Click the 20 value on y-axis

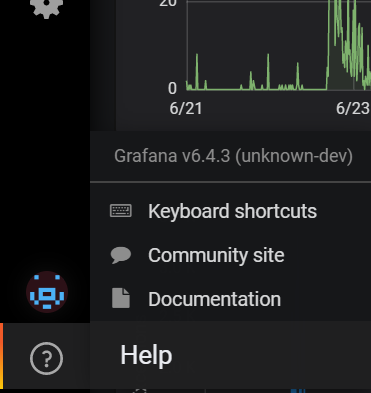168,3
